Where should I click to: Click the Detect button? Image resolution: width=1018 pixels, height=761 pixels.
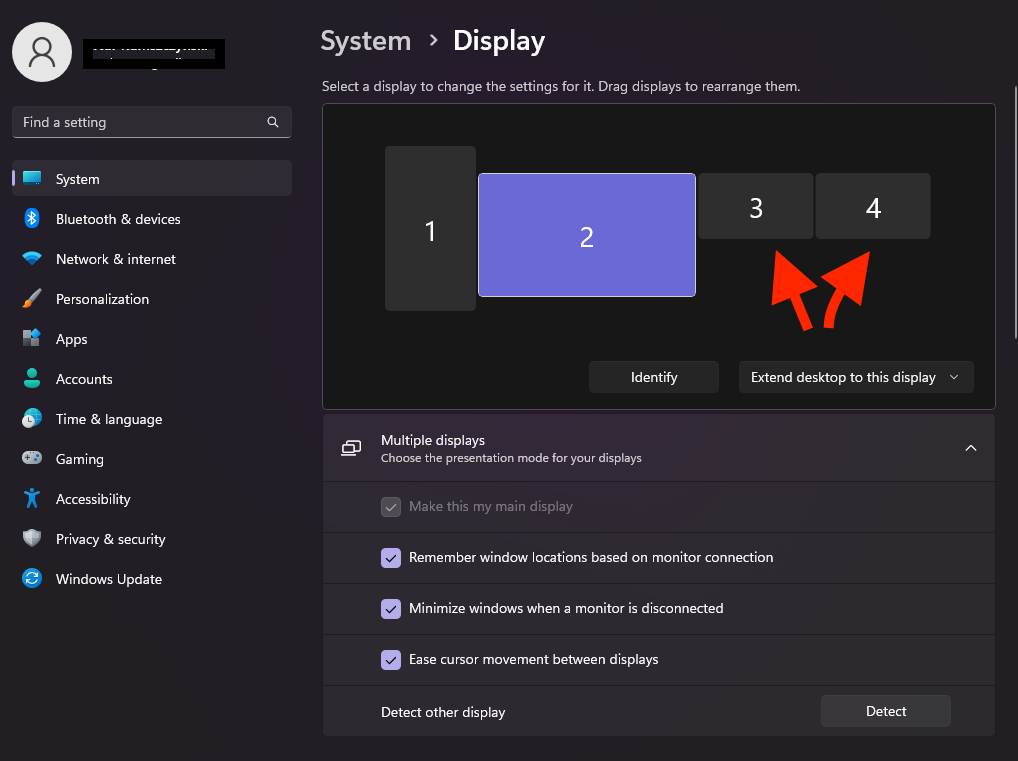886,711
